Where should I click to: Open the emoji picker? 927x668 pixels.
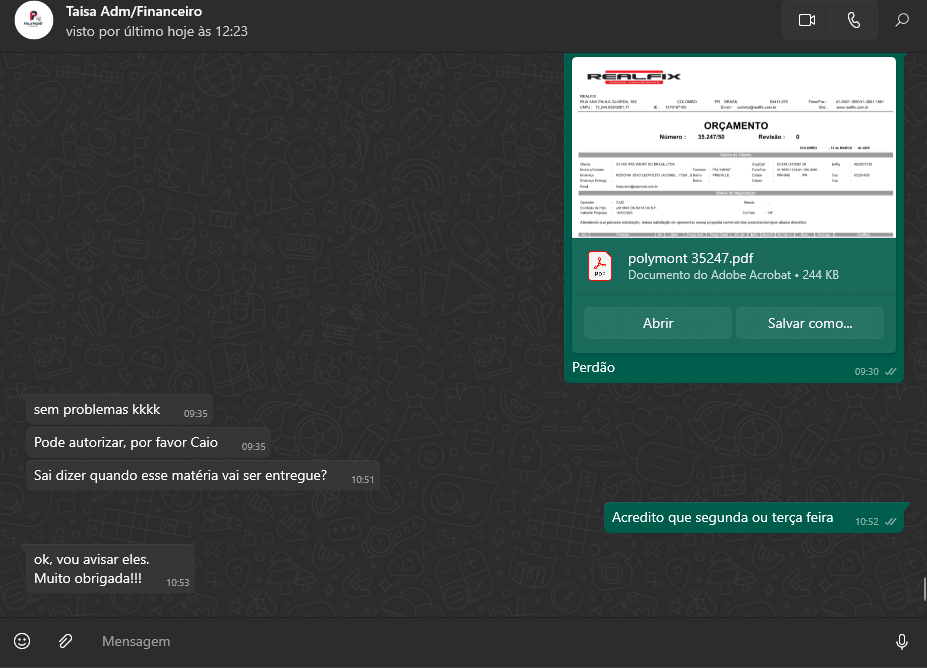pos(22,641)
